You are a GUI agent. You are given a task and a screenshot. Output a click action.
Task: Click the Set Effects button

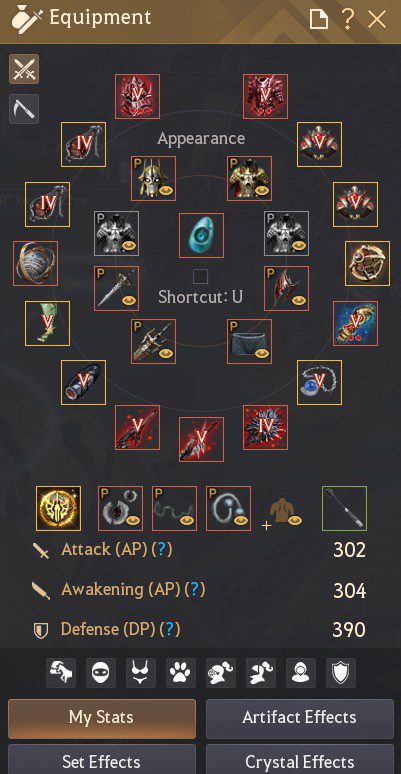coord(102,760)
